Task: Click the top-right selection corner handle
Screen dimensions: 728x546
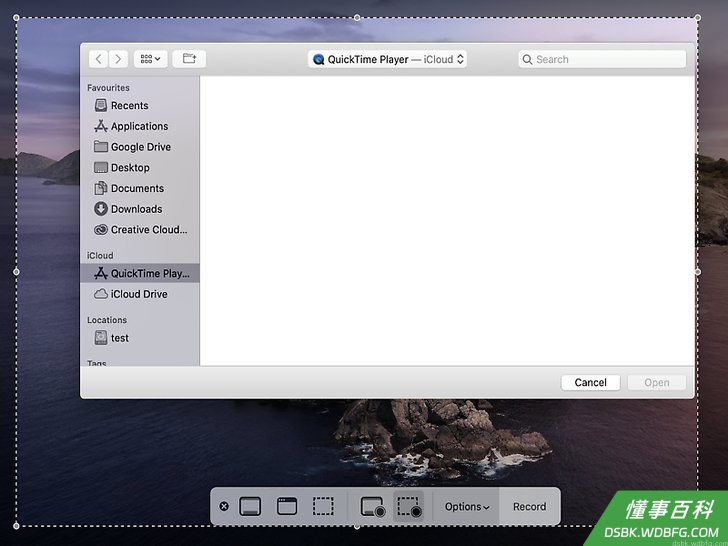Action: coord(698,18)
